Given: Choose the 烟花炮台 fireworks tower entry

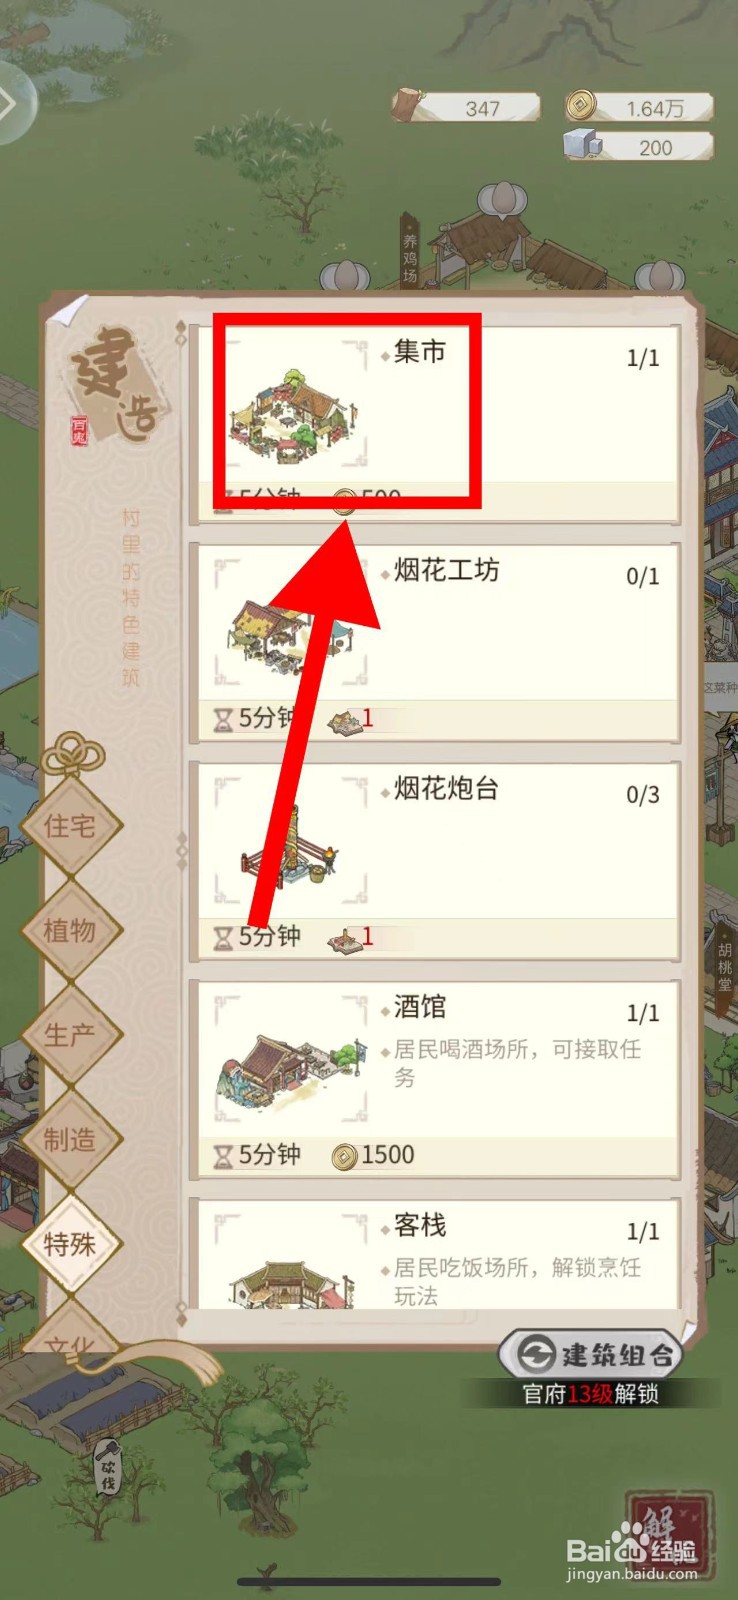Looking at the screenshot, I should [x=435, y=860].
